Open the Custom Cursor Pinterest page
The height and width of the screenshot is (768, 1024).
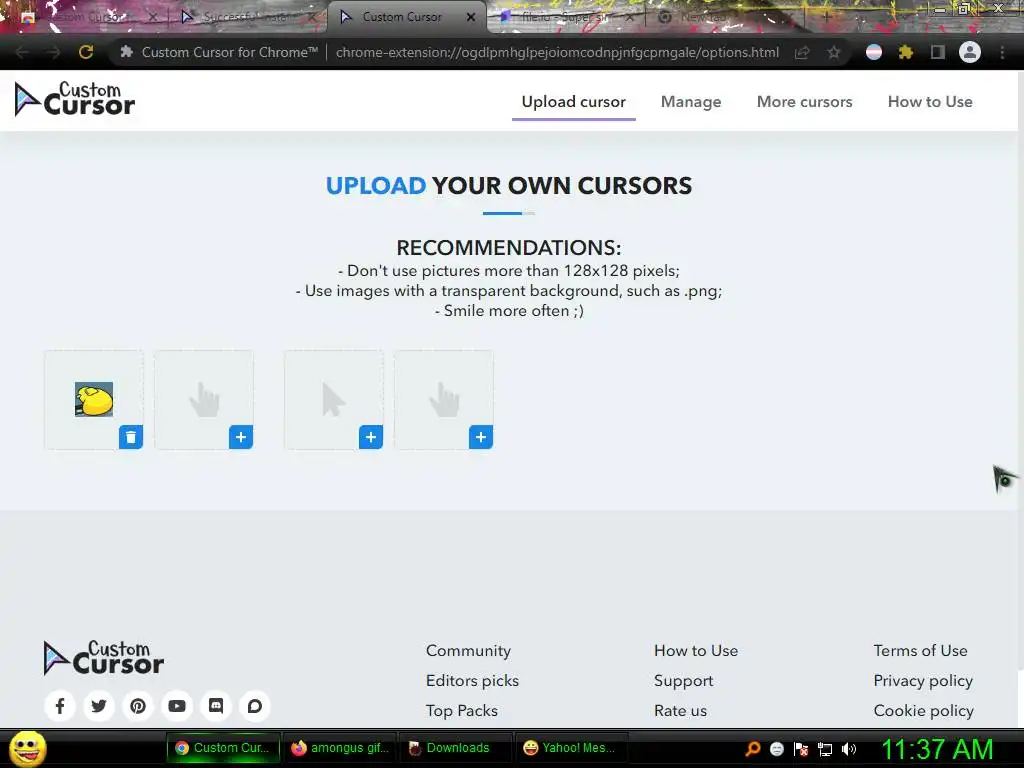138,706
